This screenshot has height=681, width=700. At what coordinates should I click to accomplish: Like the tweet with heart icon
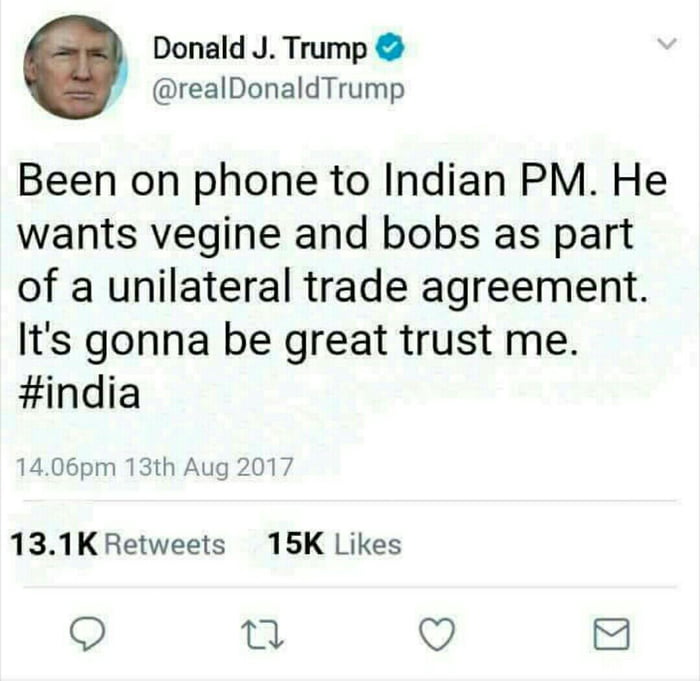[x=438, y=634]
